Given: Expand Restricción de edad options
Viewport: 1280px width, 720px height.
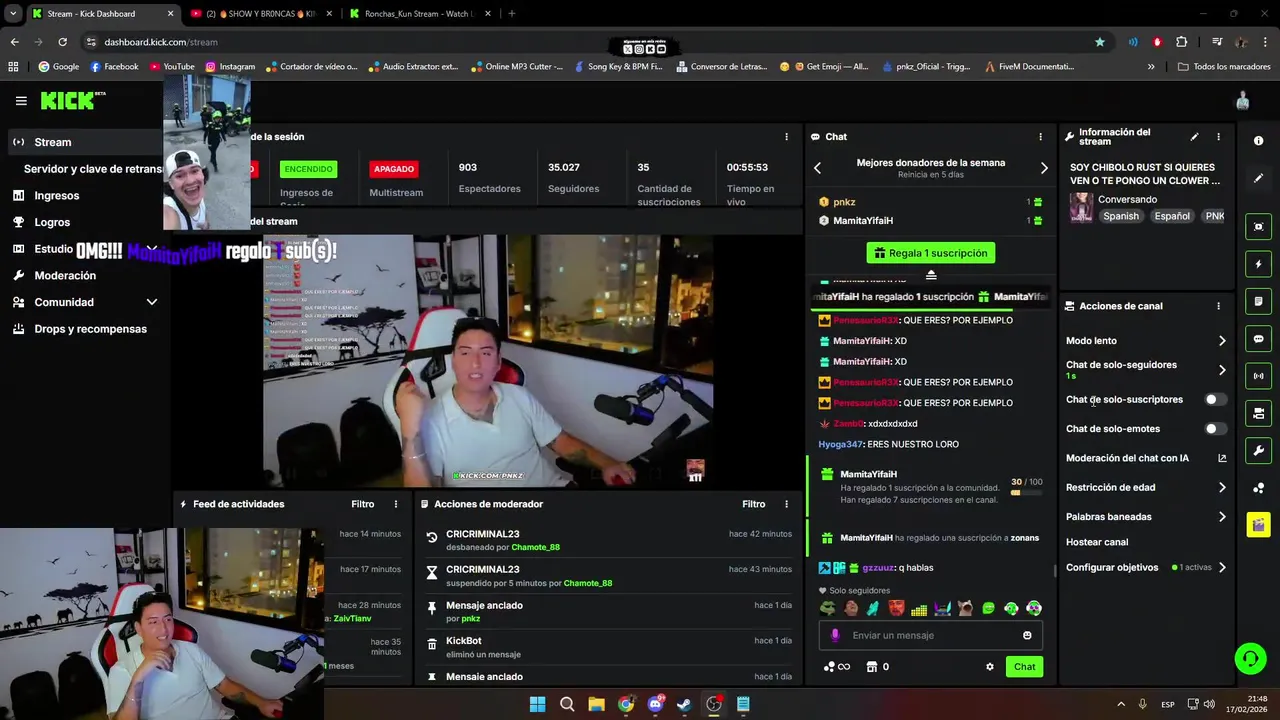Looking at the screenshot, I should (1222, 488).
